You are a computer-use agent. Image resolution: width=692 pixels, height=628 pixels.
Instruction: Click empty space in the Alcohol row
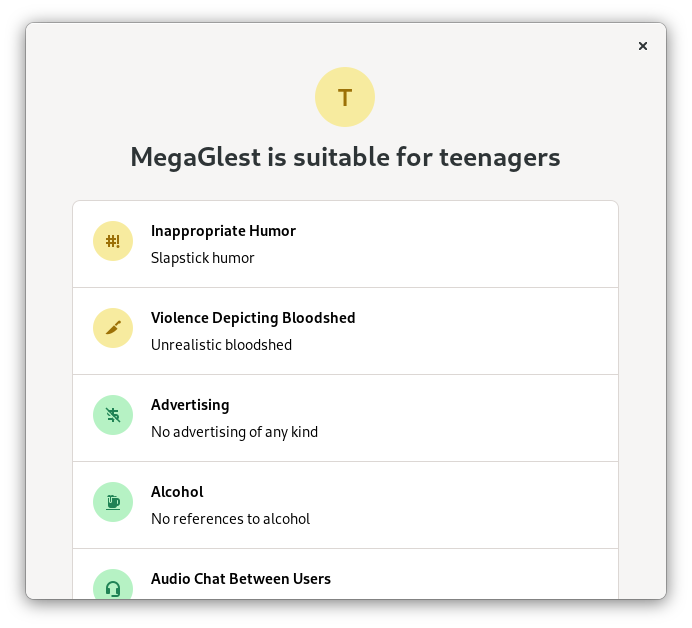click(463, 505)
